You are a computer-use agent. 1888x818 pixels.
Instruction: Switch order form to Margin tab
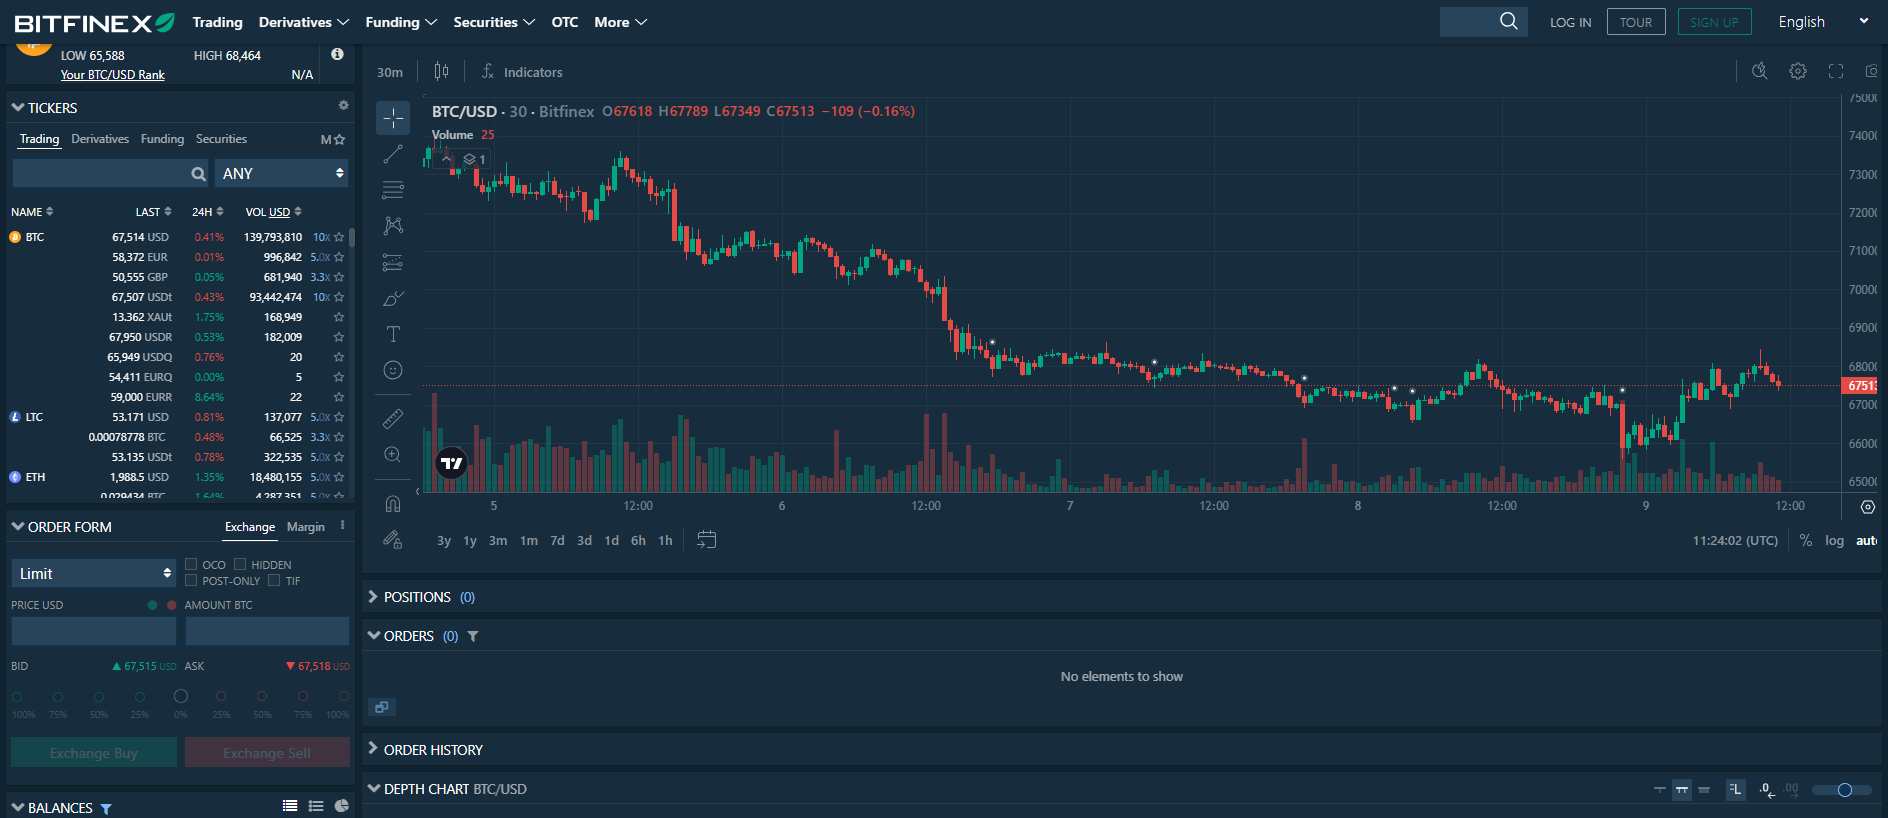click(305, 527)
